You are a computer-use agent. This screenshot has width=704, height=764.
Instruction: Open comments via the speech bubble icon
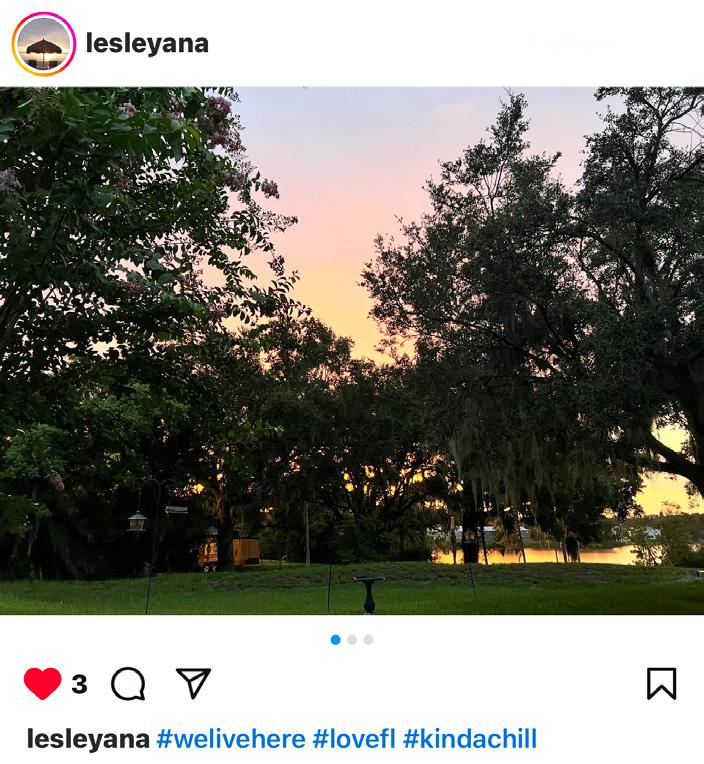(128, 683)
